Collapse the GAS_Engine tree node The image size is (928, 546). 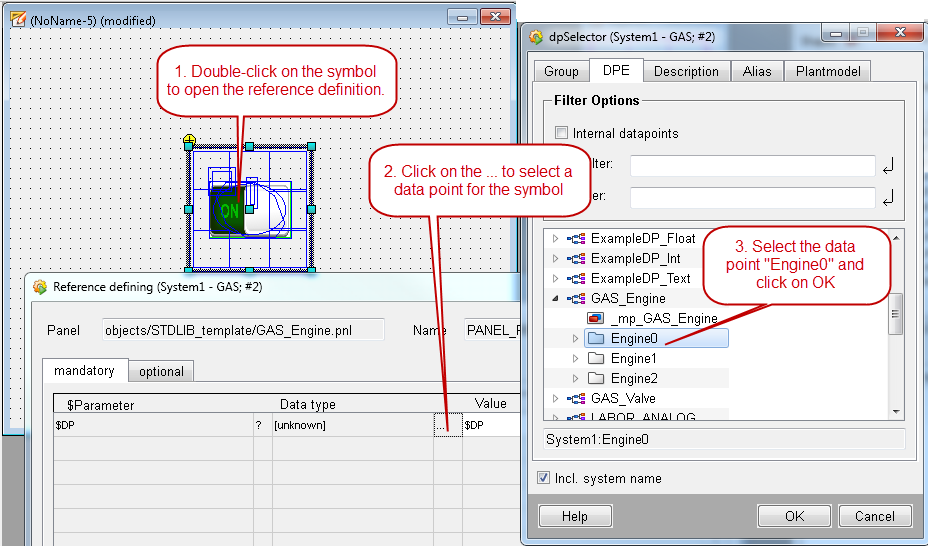point(557,298)
